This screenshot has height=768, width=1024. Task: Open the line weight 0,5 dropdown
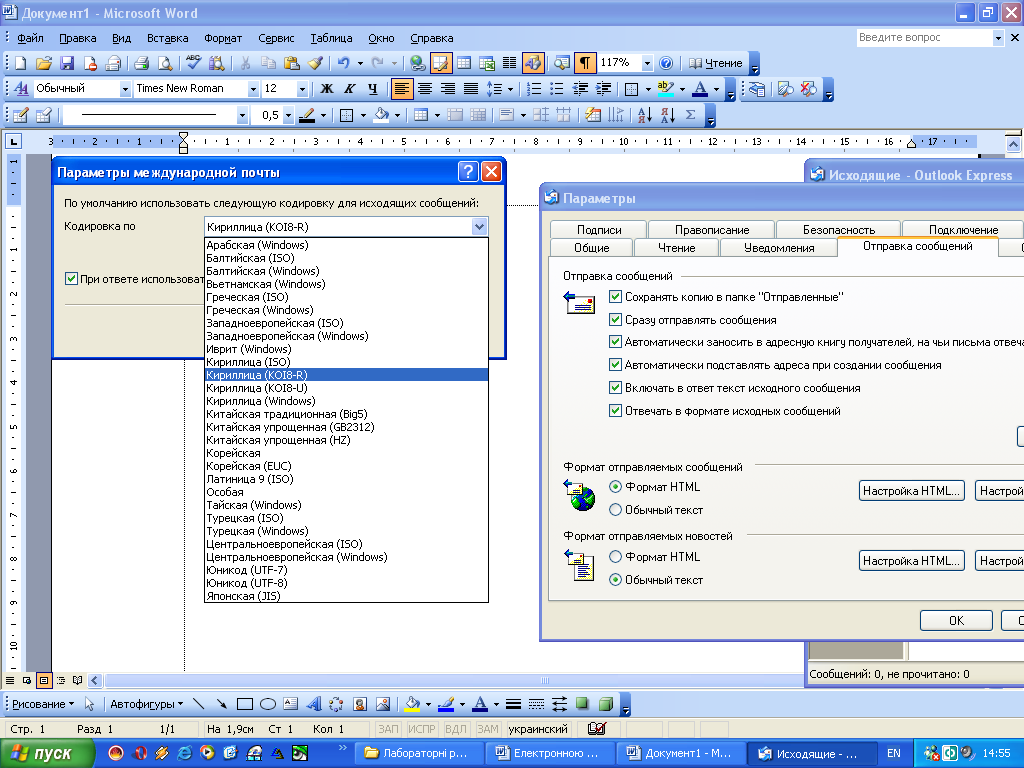pyautogui.click(x=289, y=116)
